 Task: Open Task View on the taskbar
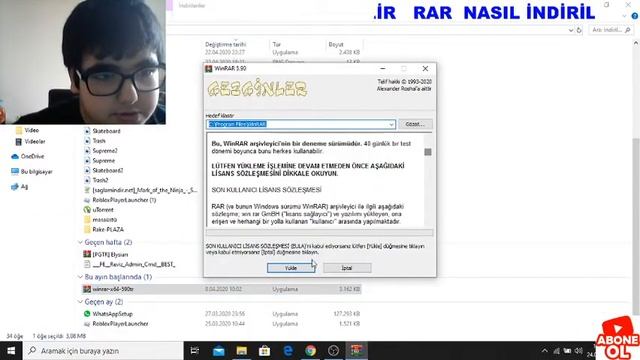pyautogui.click(x=195, y=351)
